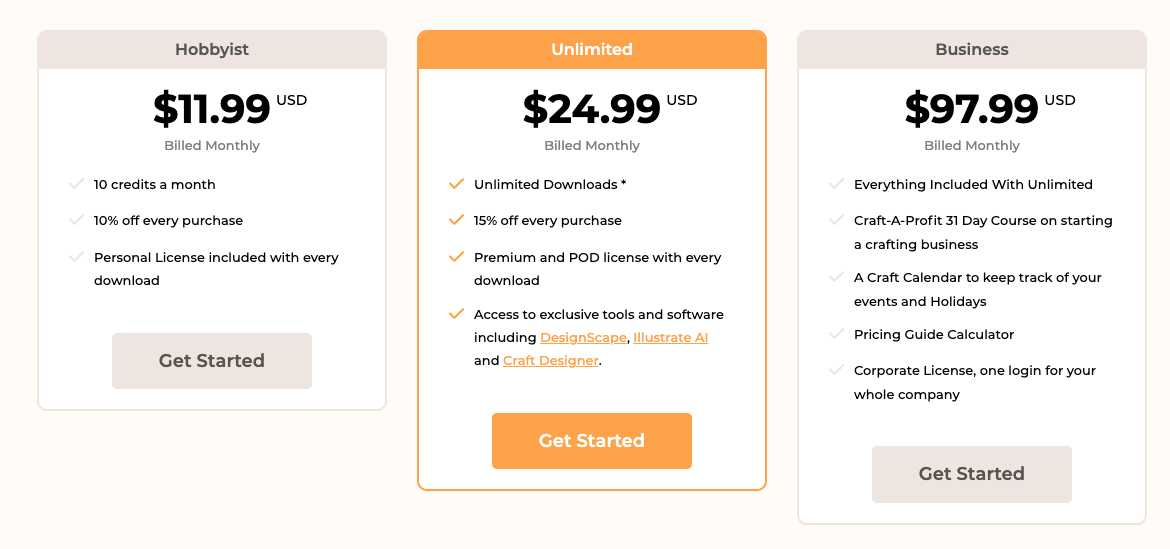The height and width of the screenshot is (549, 1170).
Task: Get Started with the Hobbyist plan
Action: click(x=212, y=361)
